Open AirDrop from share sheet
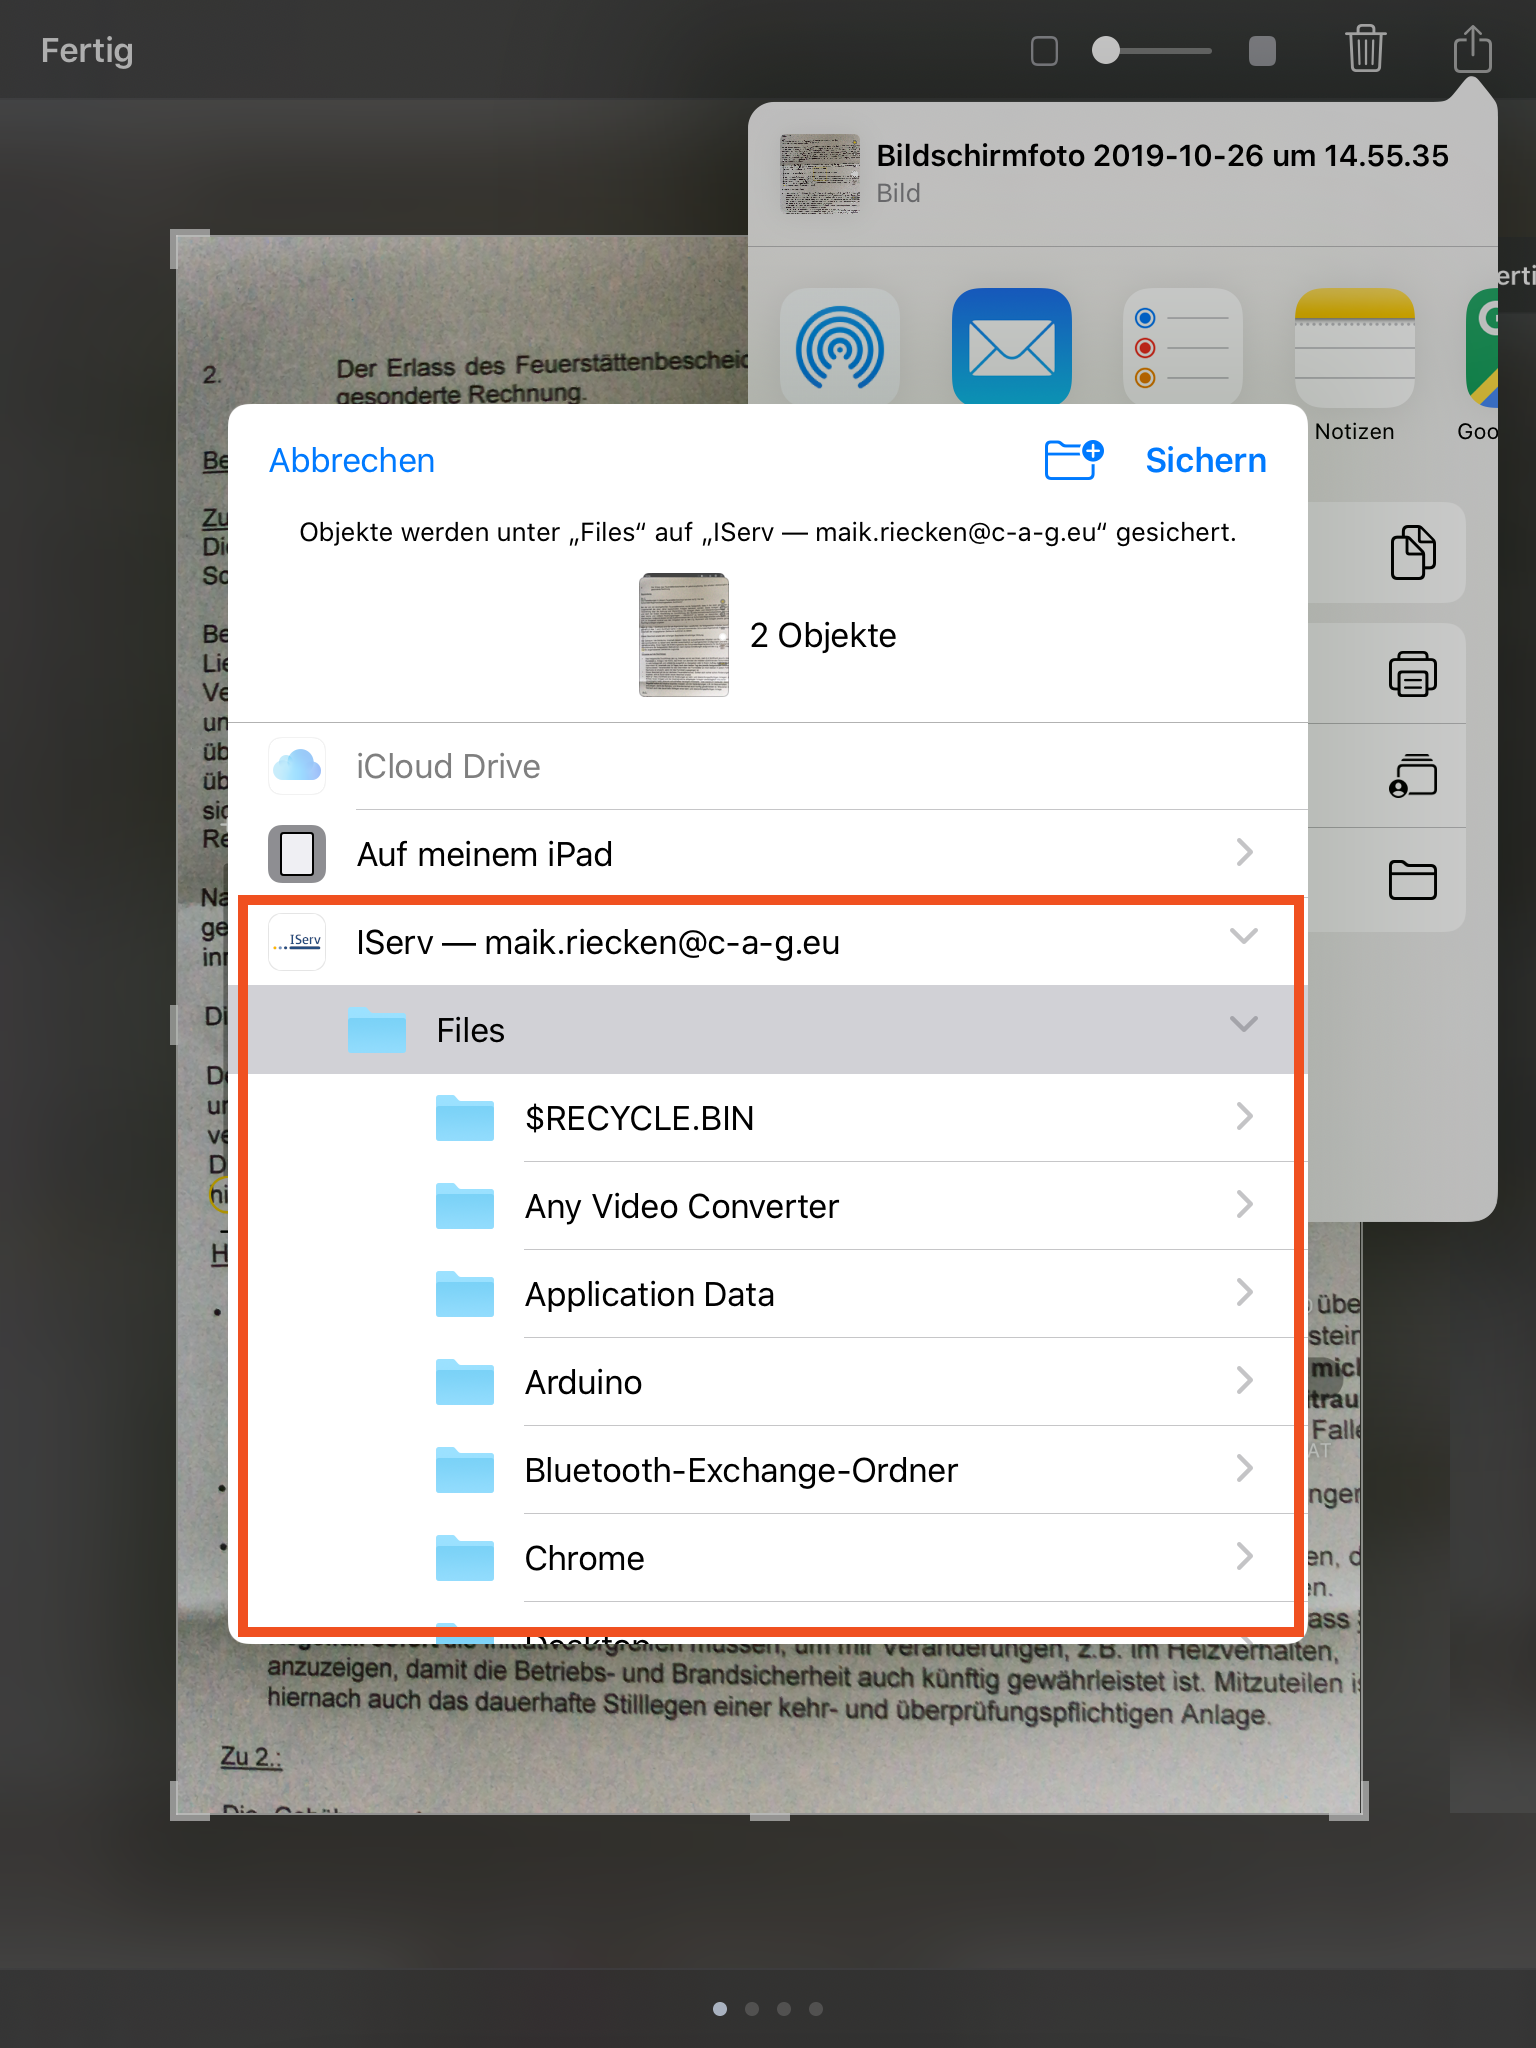Screen dimensions: 1536x2048 (840, 348)
